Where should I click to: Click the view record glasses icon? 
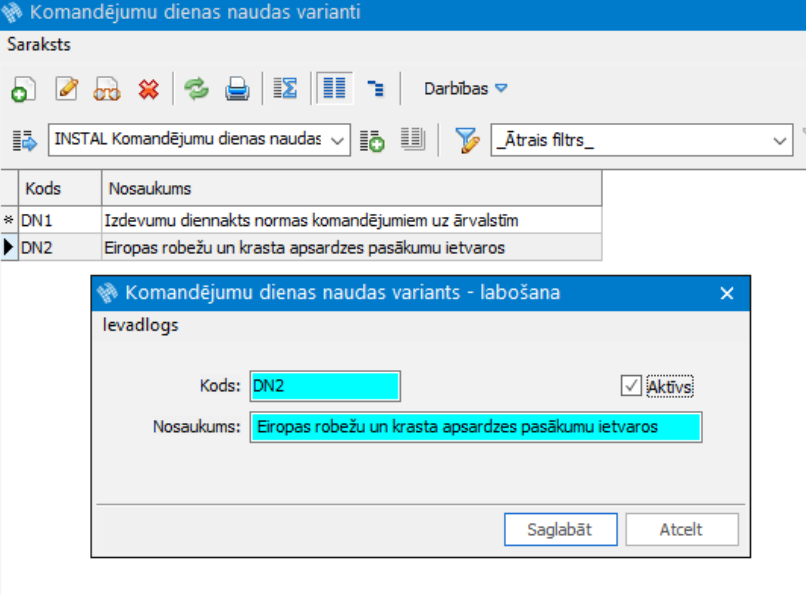(x=107, y=89)
